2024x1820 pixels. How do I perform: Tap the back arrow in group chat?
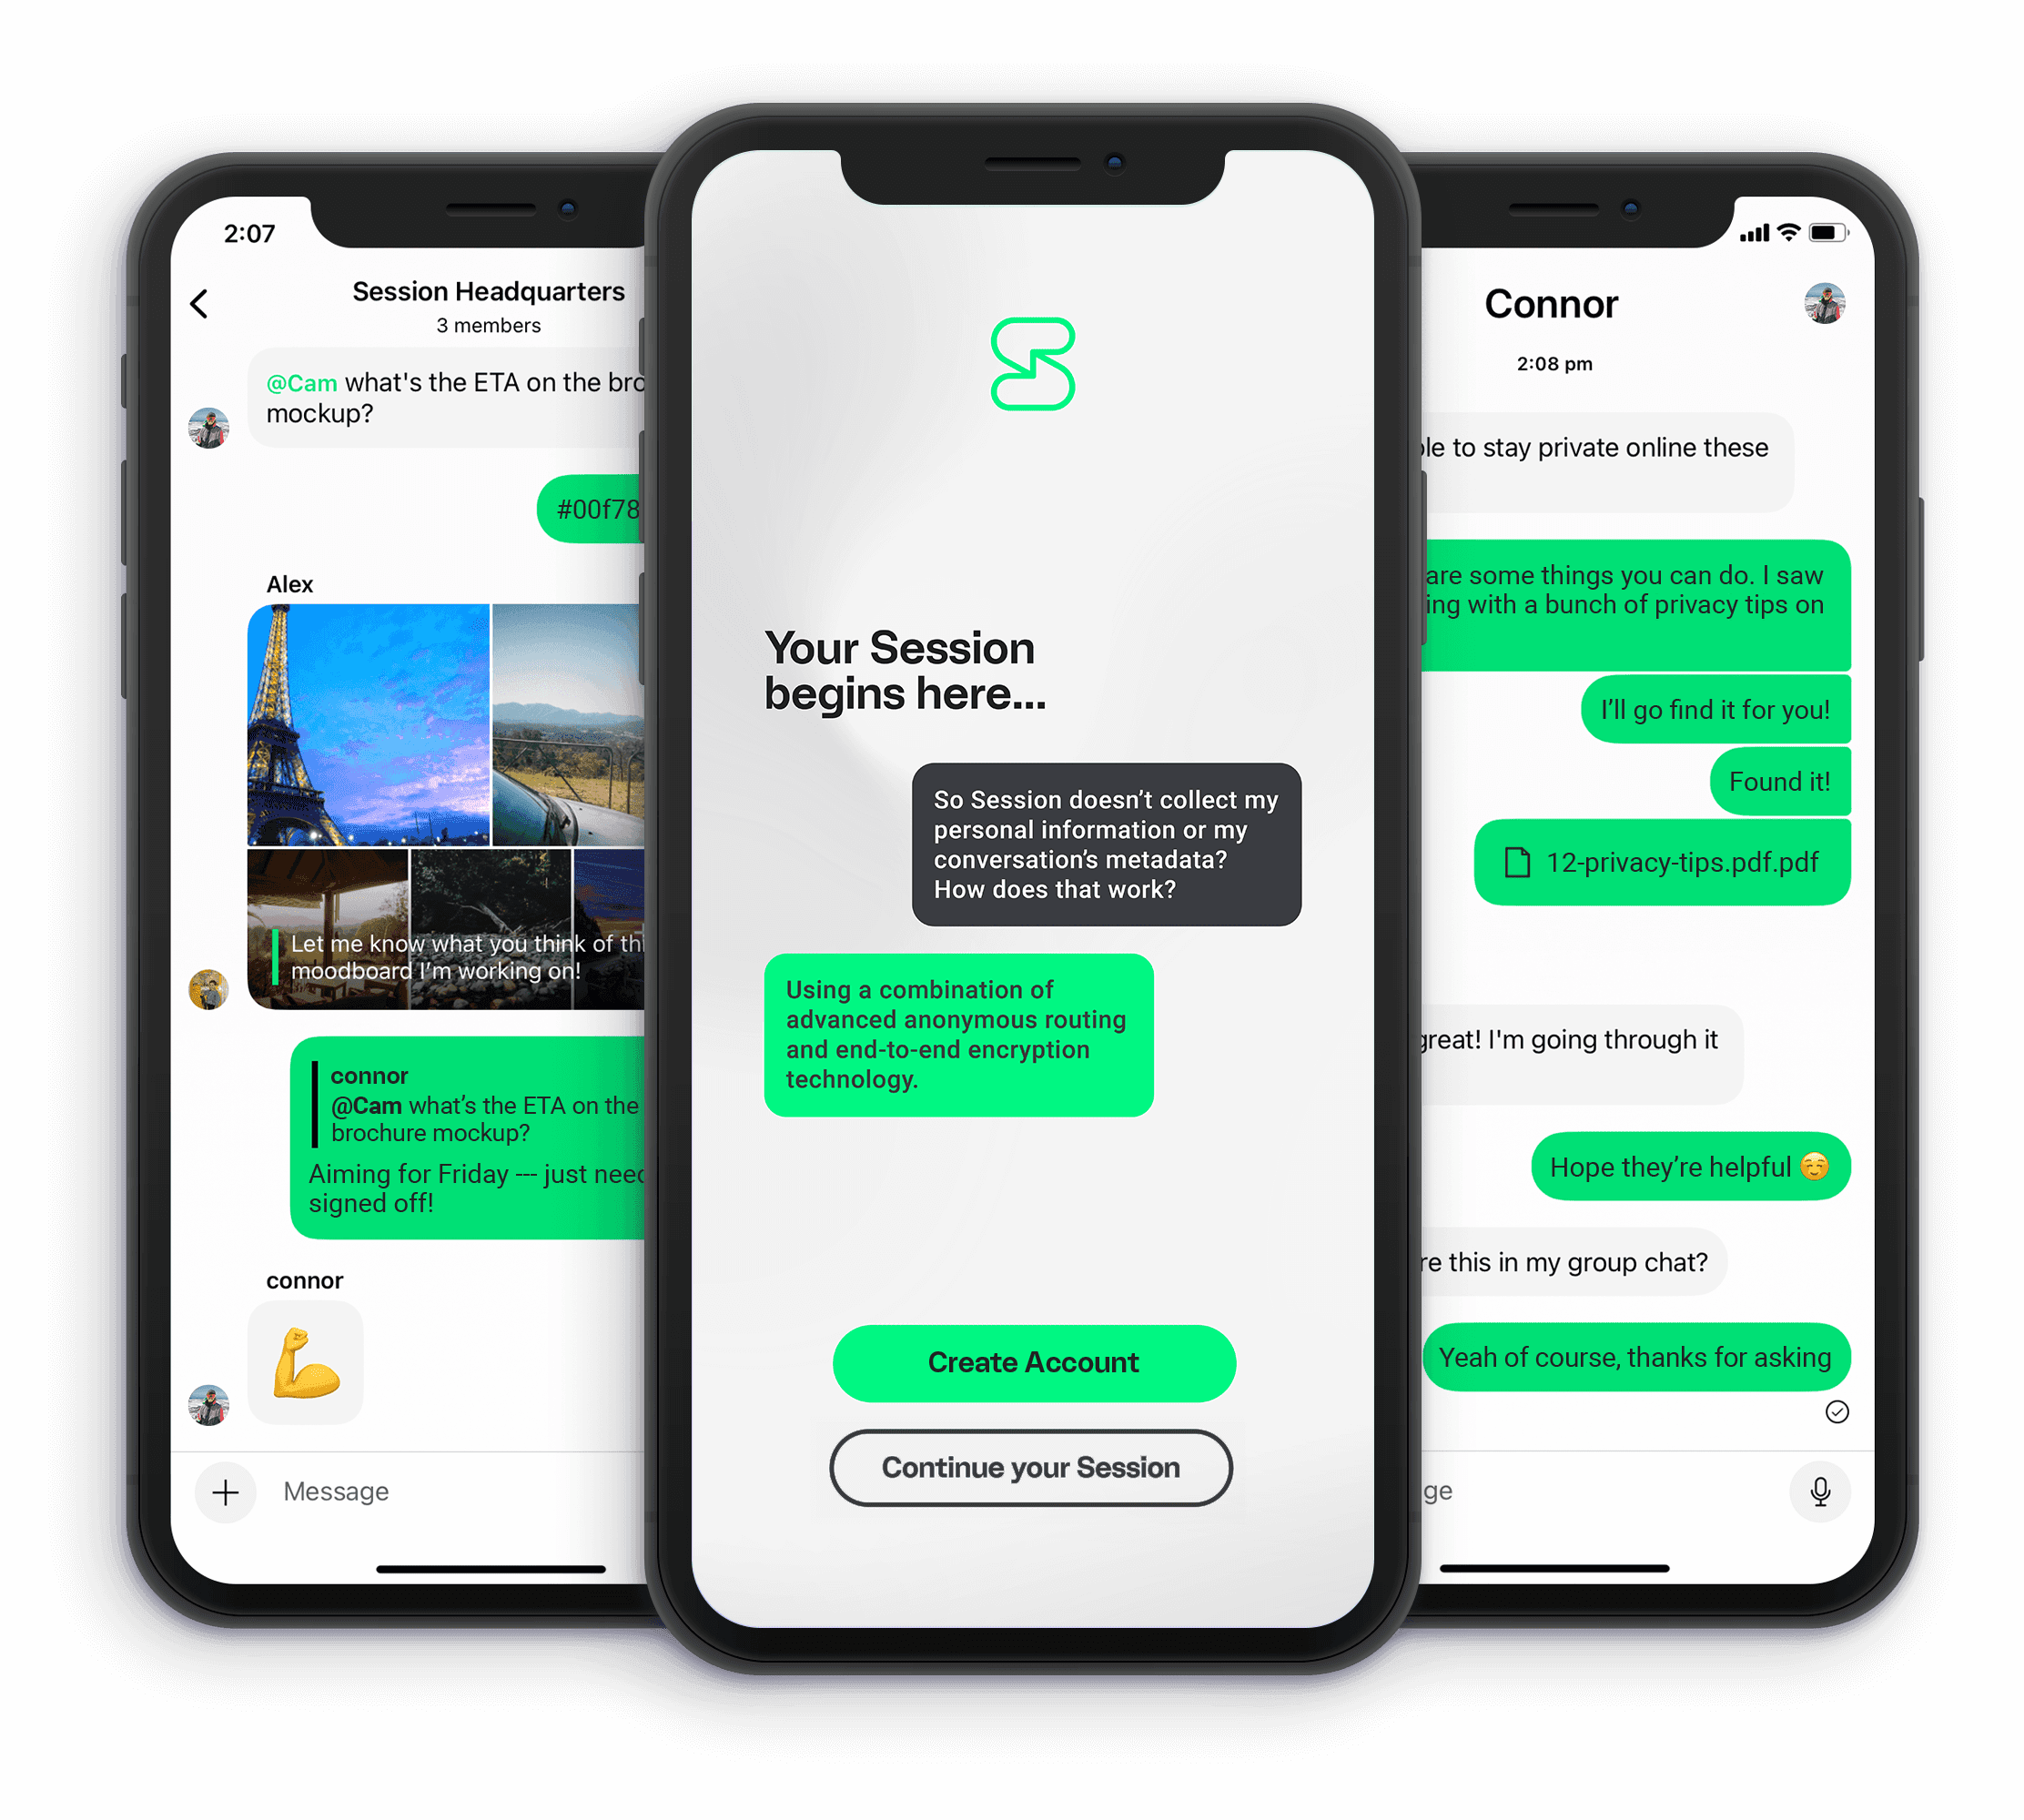[198, 304]
